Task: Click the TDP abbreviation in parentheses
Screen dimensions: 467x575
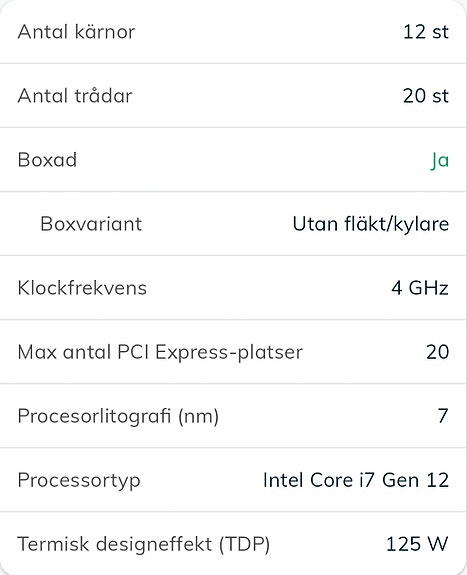Action: pyautogui.click(x=244, y=545)
